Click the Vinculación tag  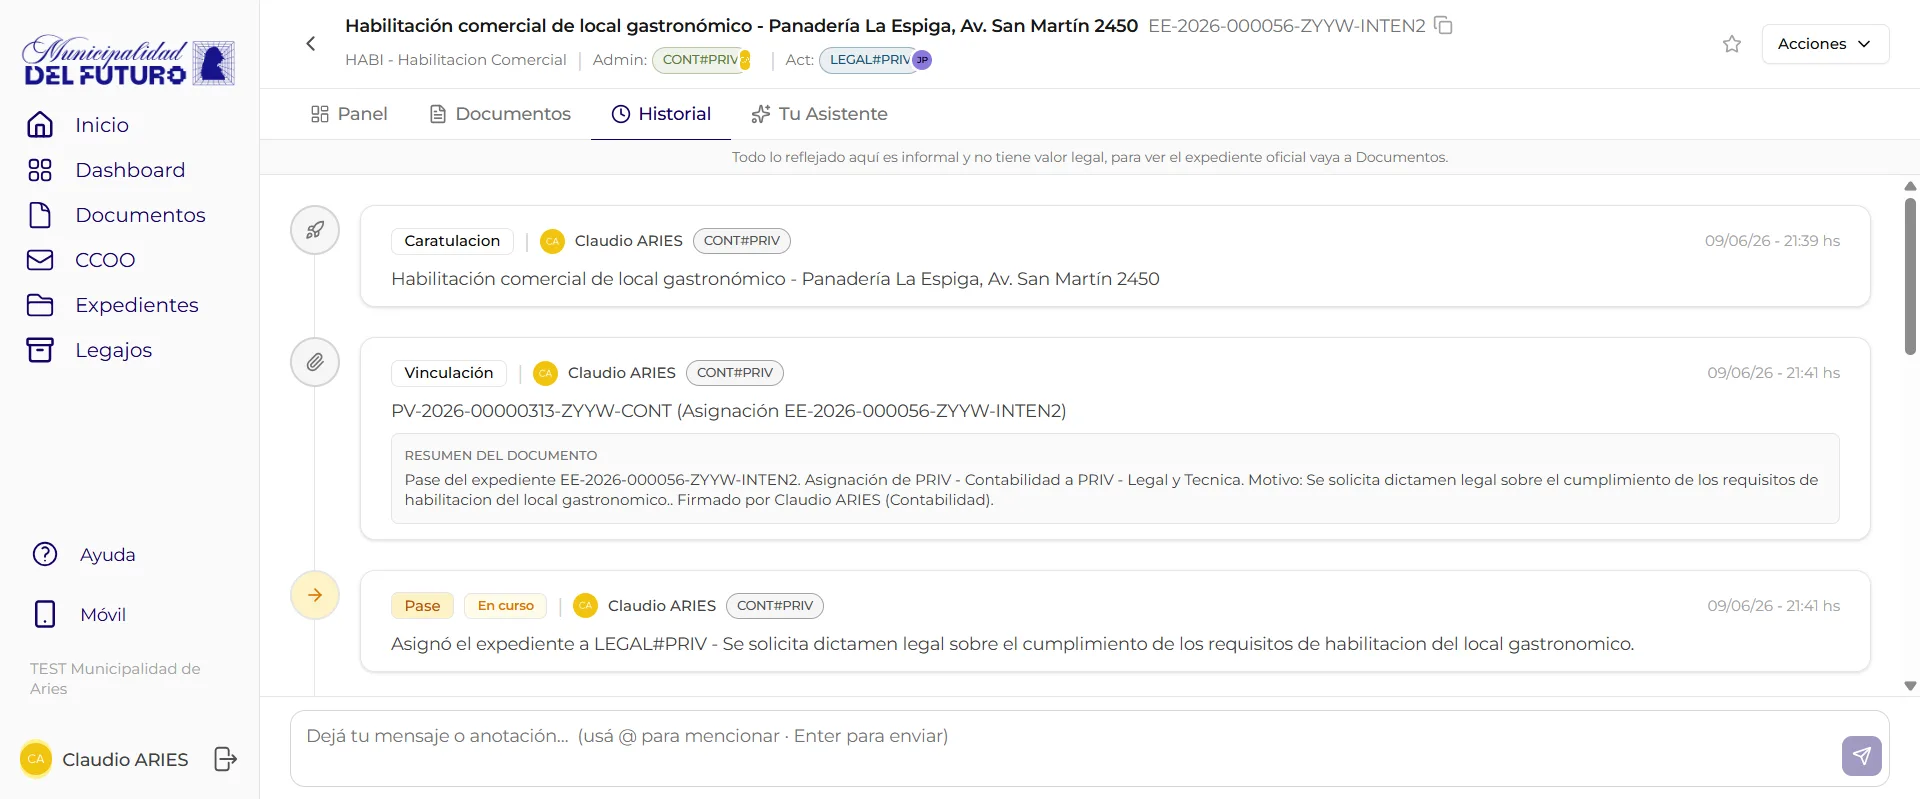(449, 373)
